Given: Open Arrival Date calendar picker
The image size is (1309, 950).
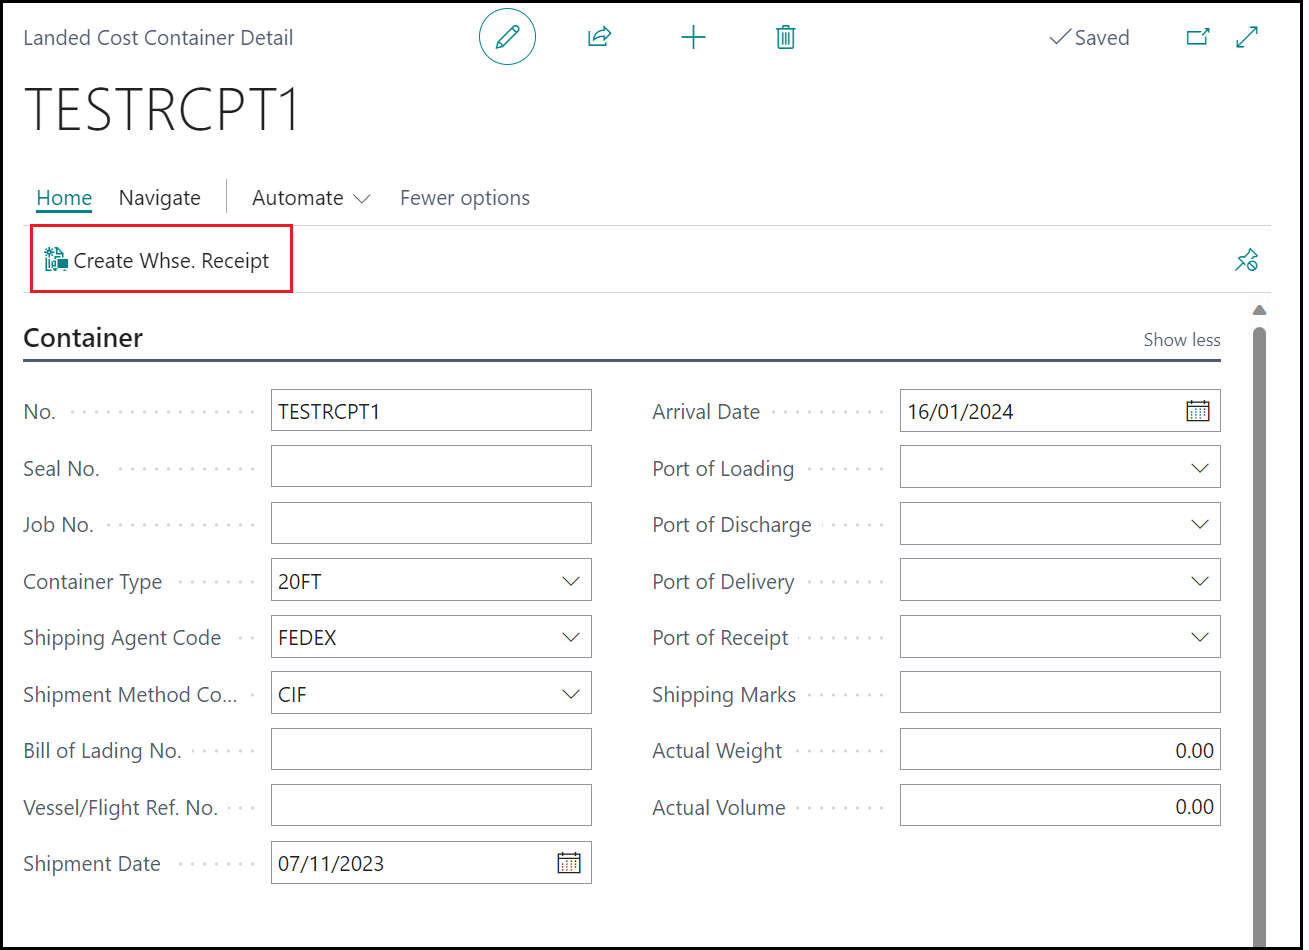Looking at the screenshot, I should coord(1197,411).
